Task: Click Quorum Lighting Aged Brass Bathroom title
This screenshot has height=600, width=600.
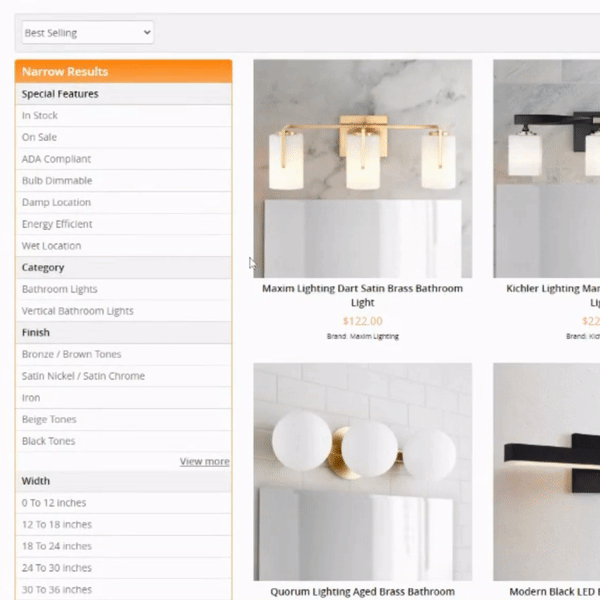Action: tap(362, 592)
